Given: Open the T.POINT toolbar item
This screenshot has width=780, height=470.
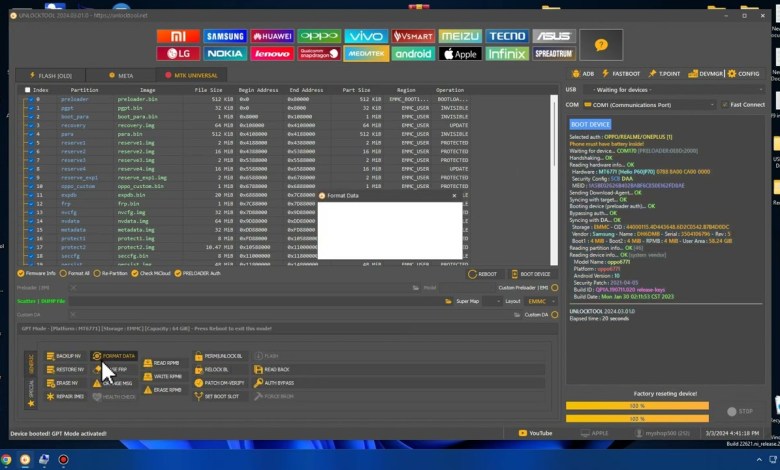Looking at the screenshot, I should click(664, 74).
